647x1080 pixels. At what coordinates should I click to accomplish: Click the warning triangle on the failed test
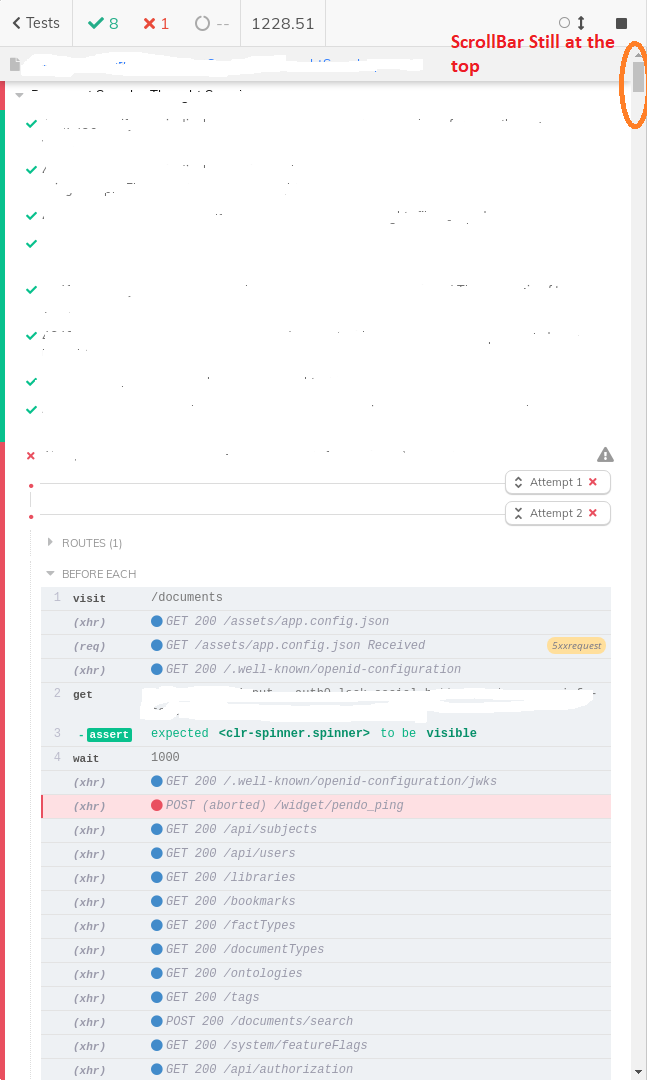tap(605, 455)
